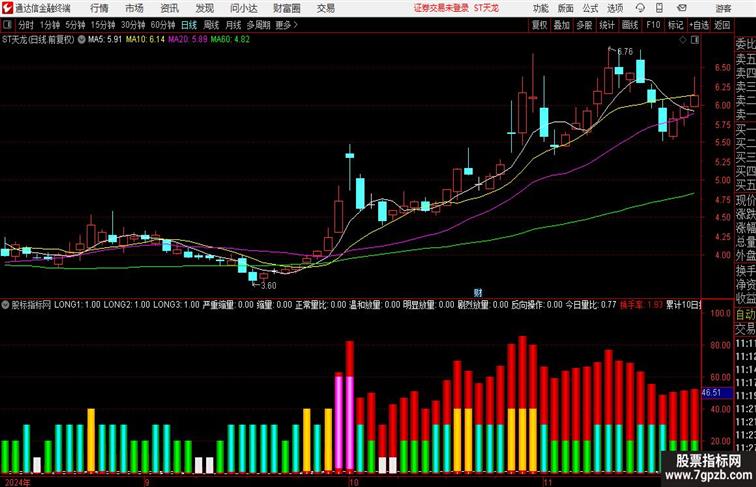Add stock via +自选 button

click(699, 25)
